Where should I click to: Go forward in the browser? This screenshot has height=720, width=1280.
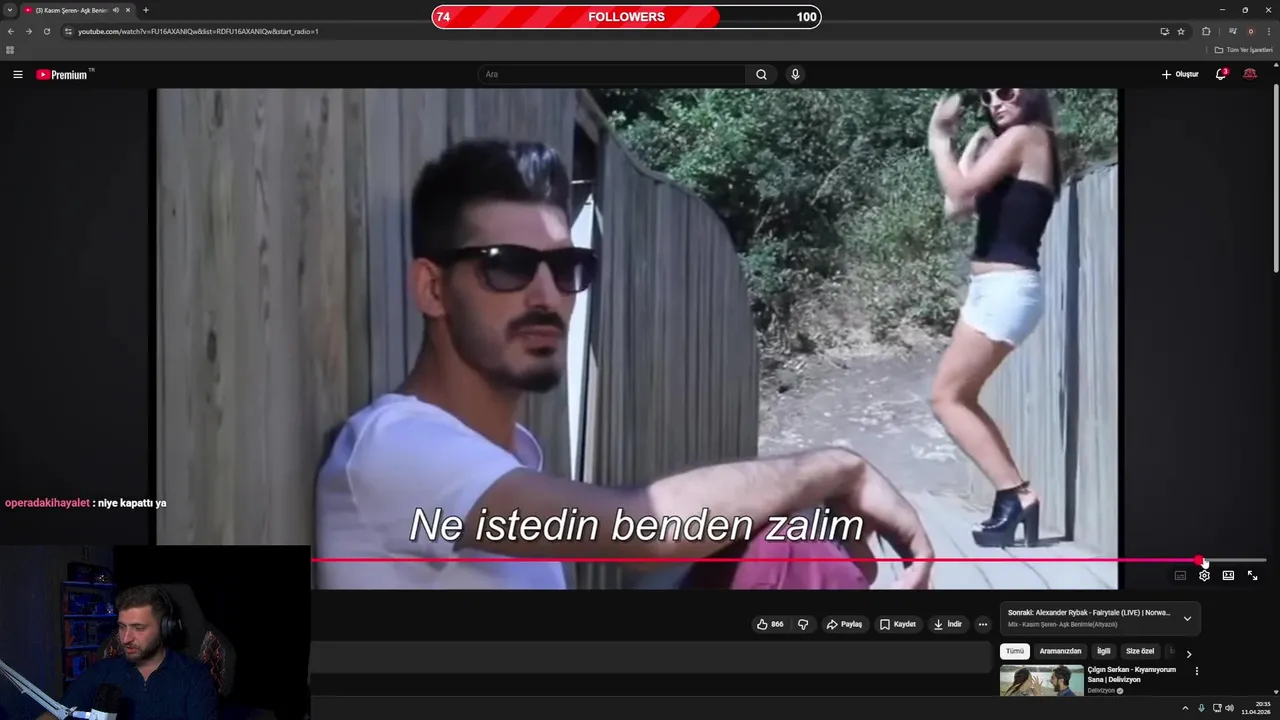click(28, 31)
